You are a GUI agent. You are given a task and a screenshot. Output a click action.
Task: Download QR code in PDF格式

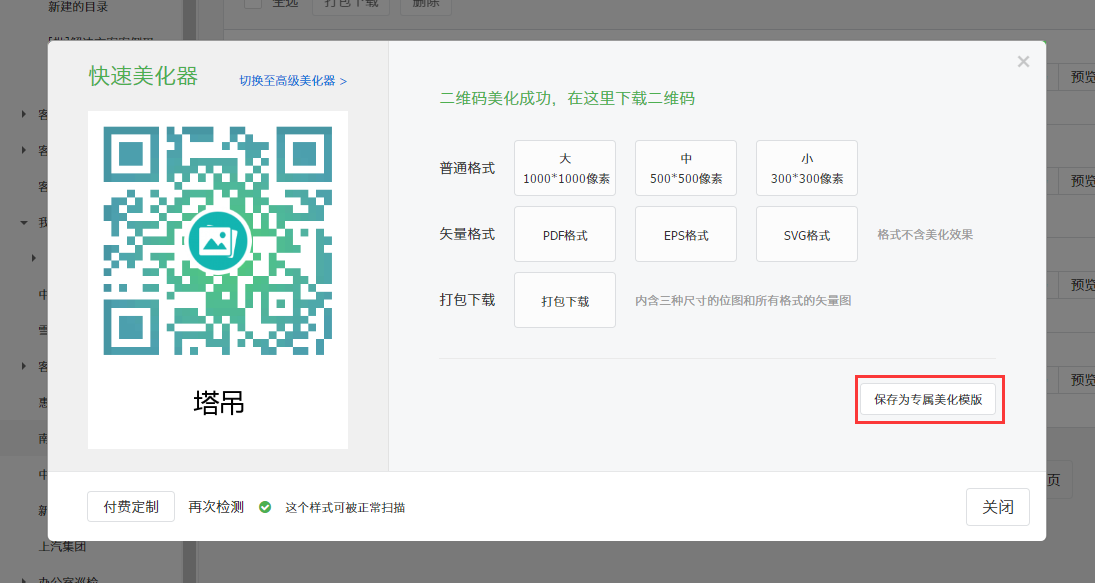[565, 235]
